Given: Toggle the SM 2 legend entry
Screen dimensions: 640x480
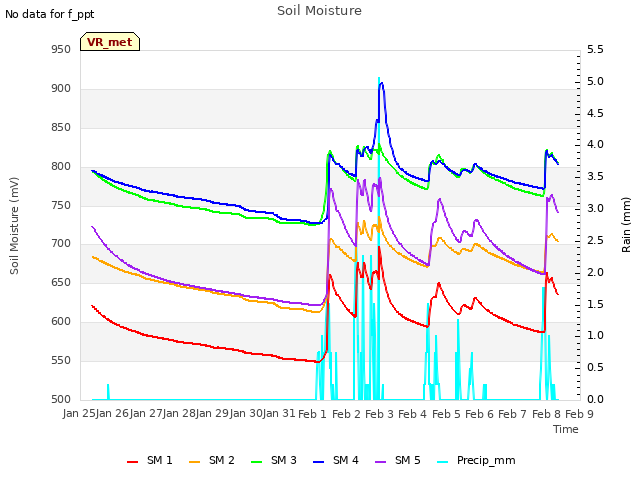Looking at the screenshot, I should pyautogui.click(x=212, y=460).
